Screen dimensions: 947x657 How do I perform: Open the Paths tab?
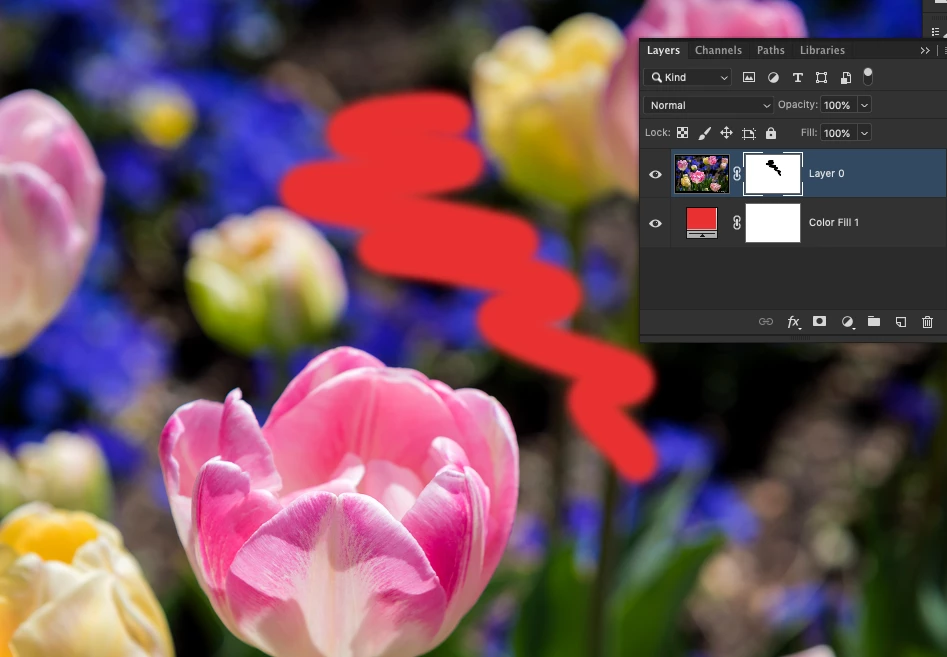(x=771, y=50)
